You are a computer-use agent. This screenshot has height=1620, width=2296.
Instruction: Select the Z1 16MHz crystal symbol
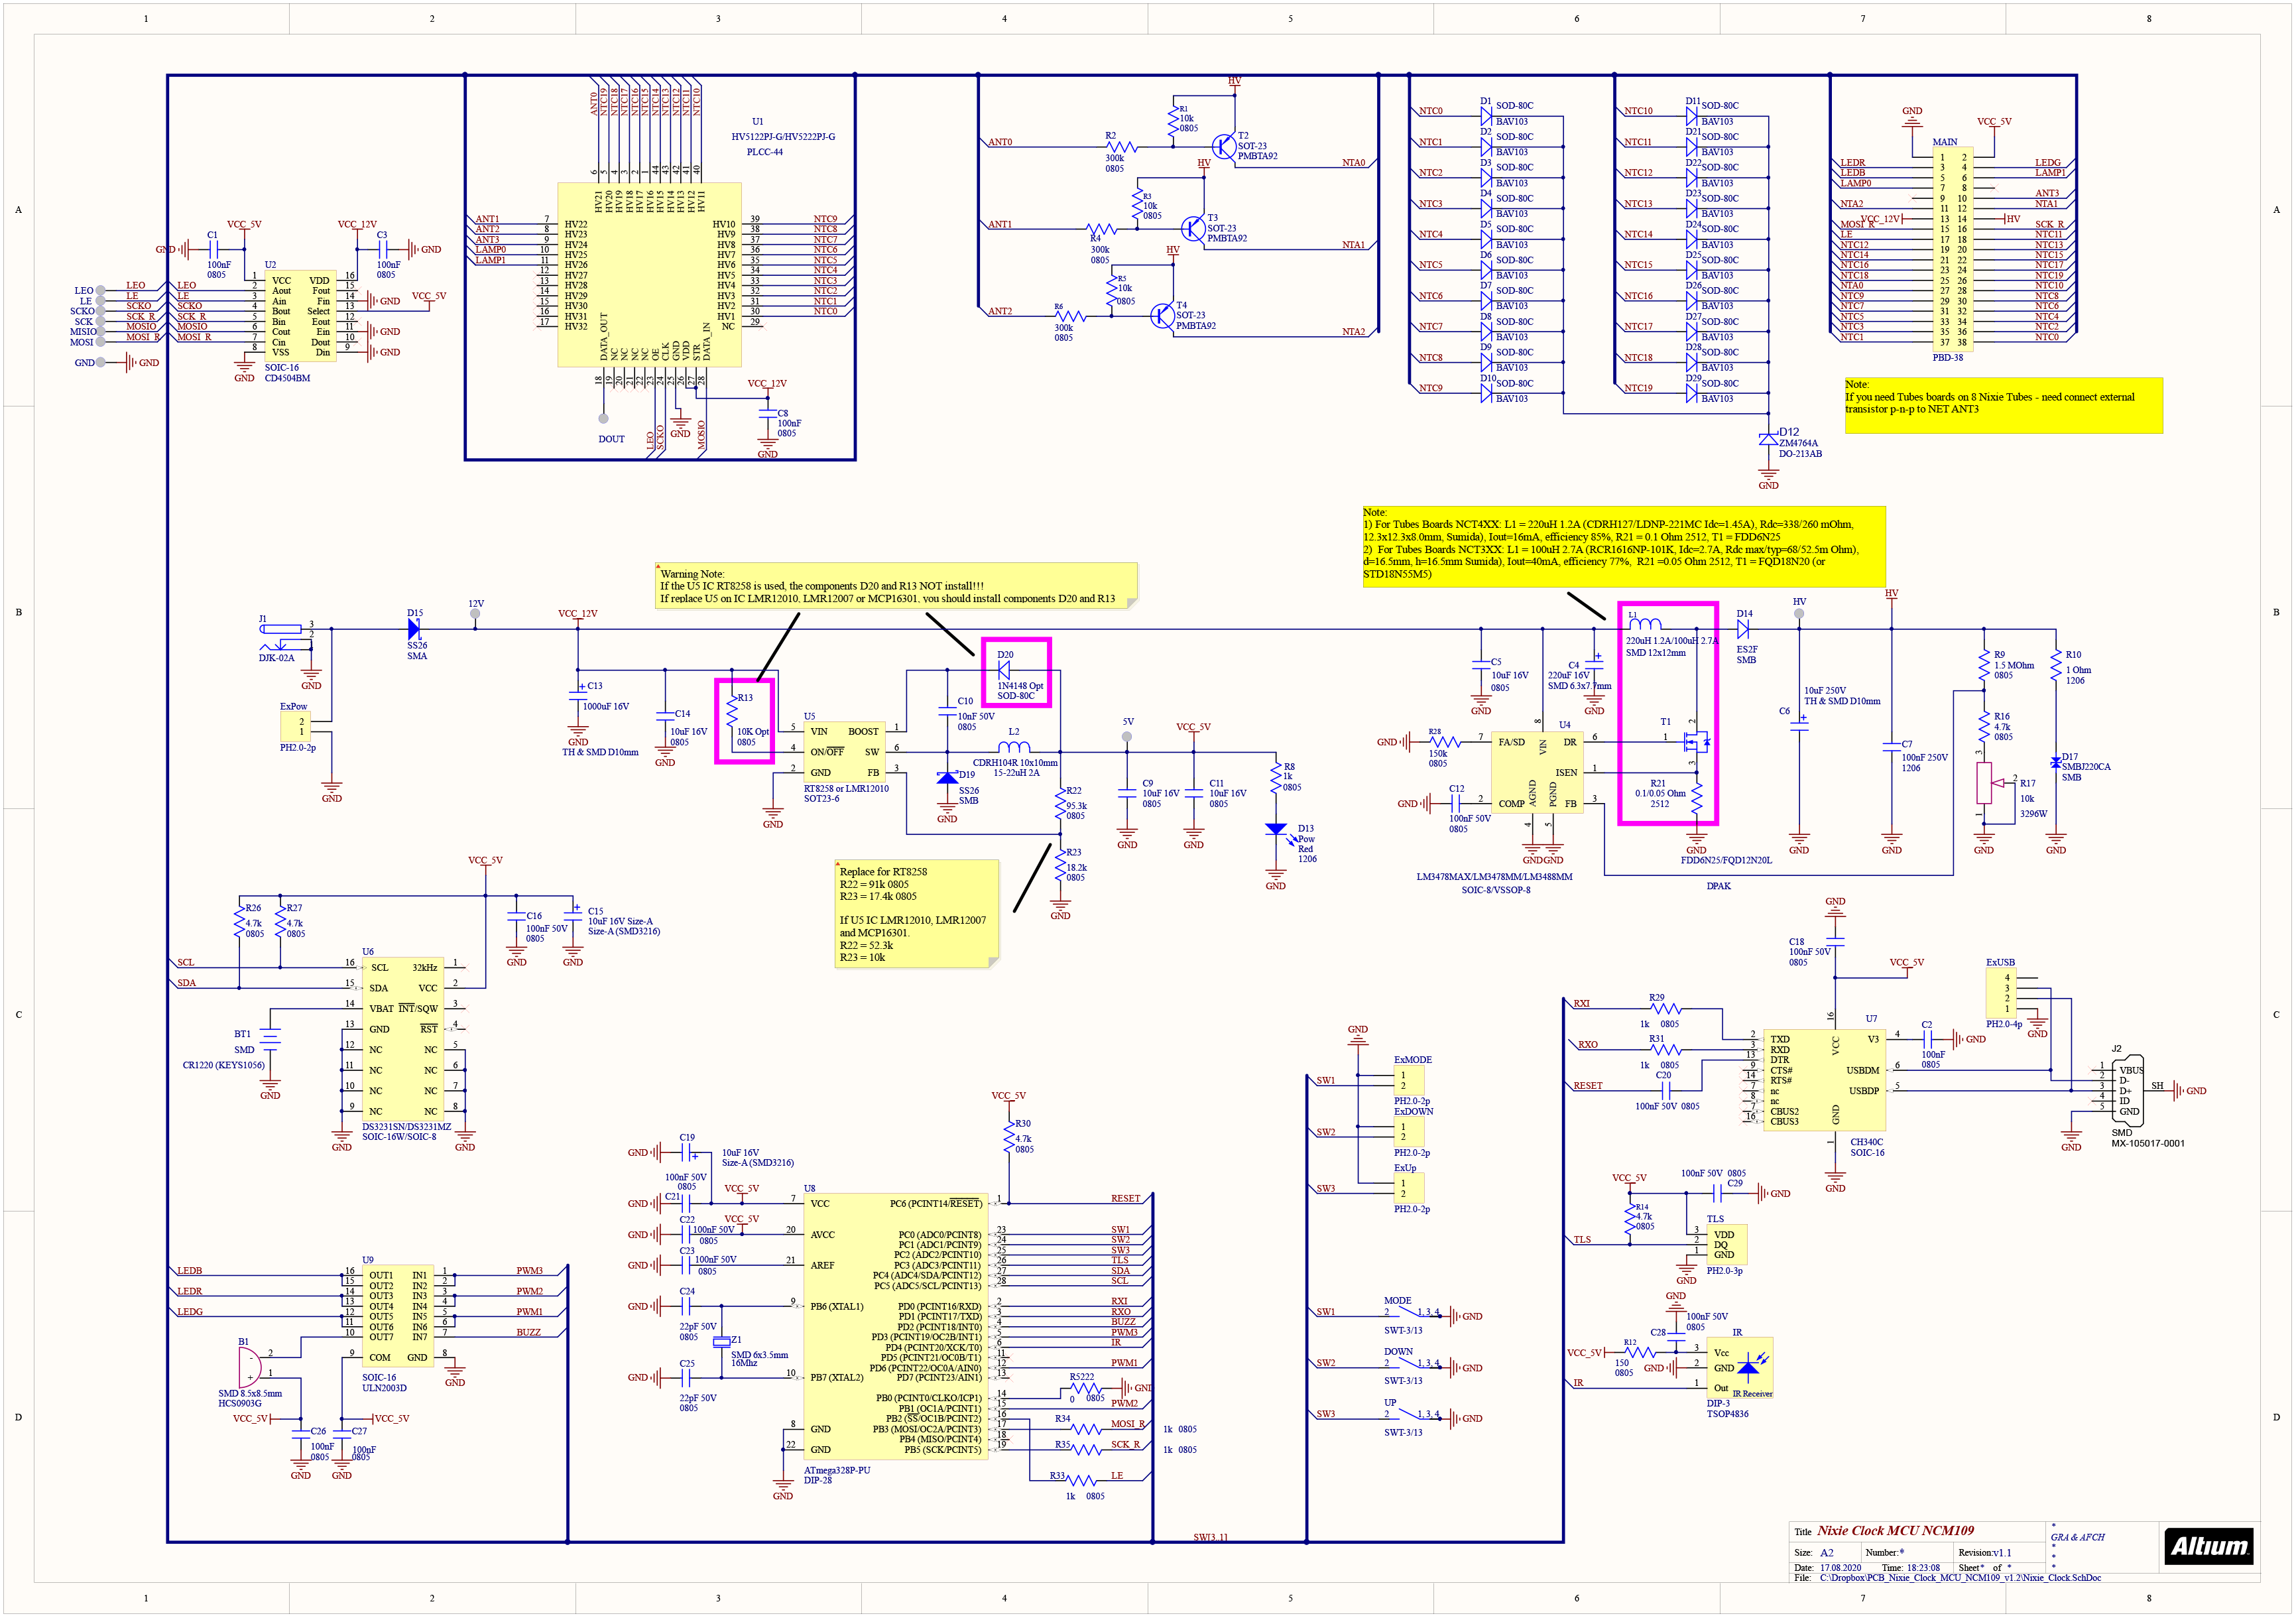click(721, 1342)
